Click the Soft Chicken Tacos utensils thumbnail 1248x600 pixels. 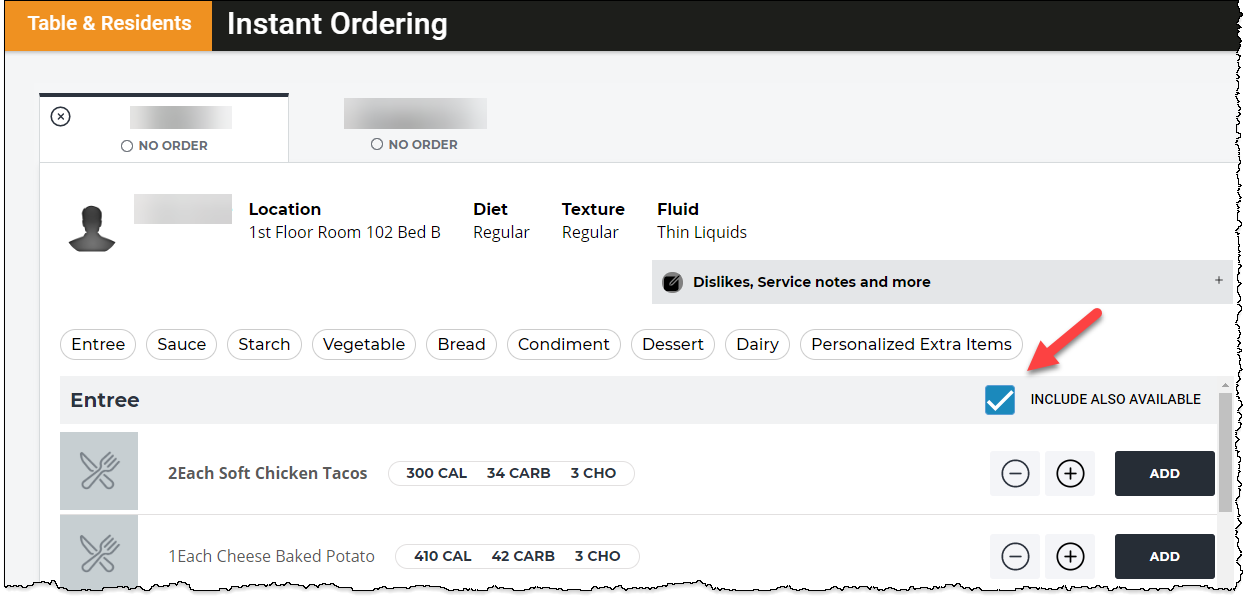point(99,471)
